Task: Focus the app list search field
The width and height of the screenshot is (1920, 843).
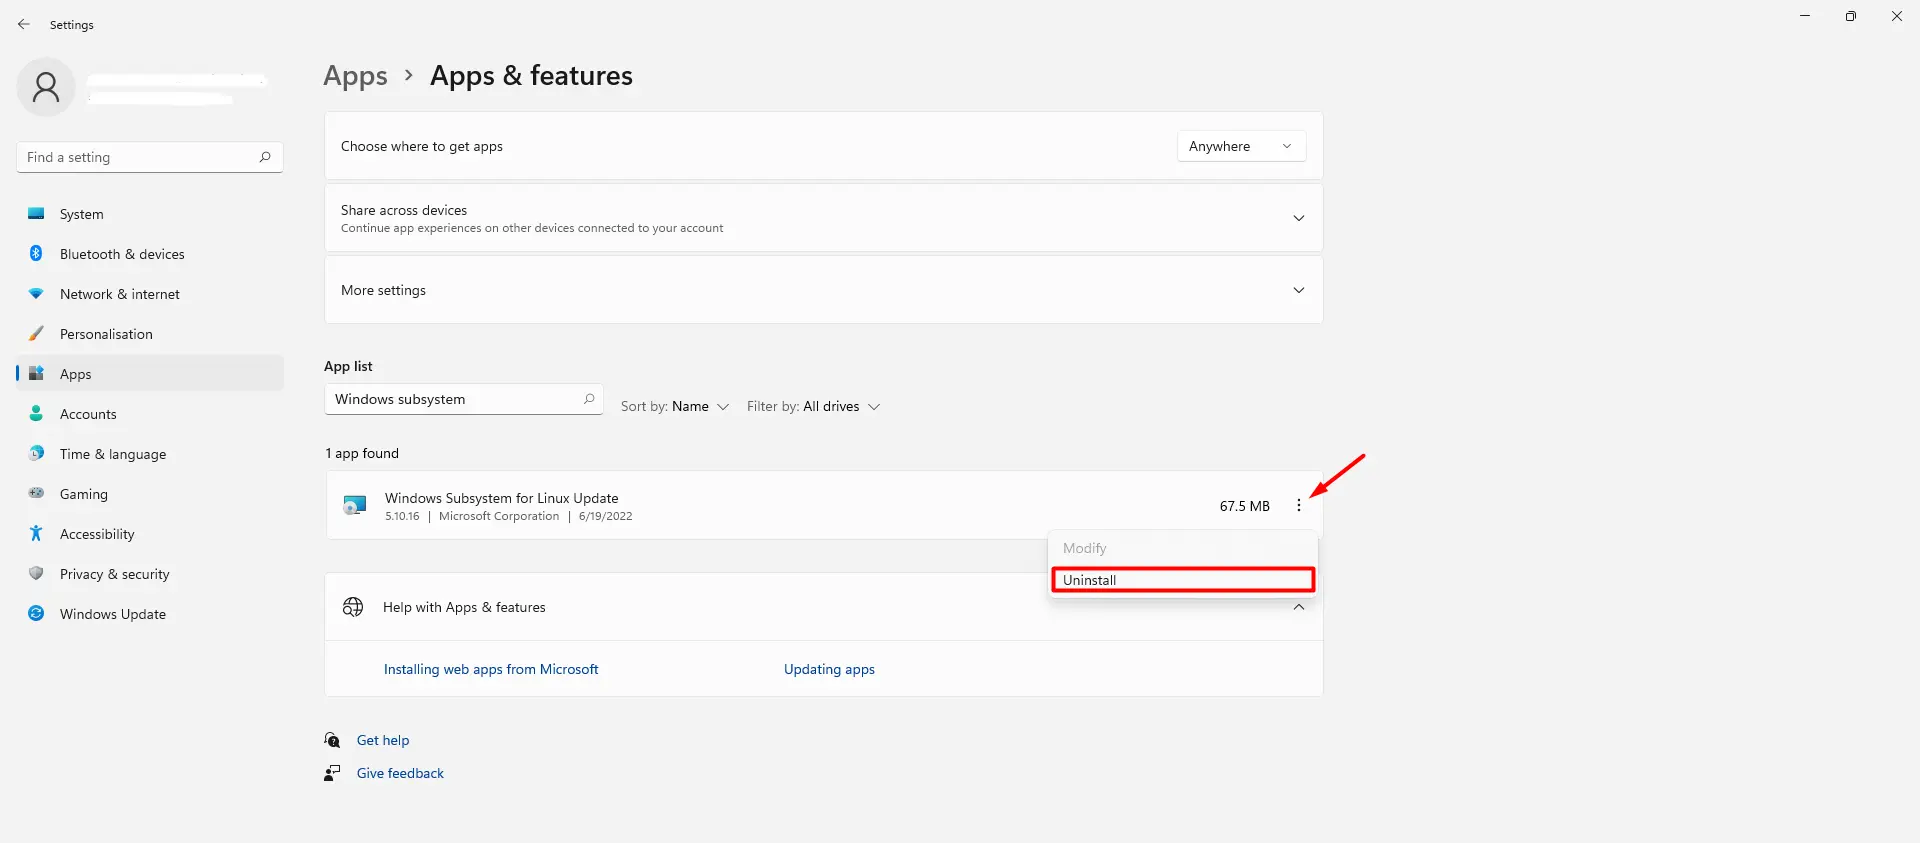Action: coord(463,399)
